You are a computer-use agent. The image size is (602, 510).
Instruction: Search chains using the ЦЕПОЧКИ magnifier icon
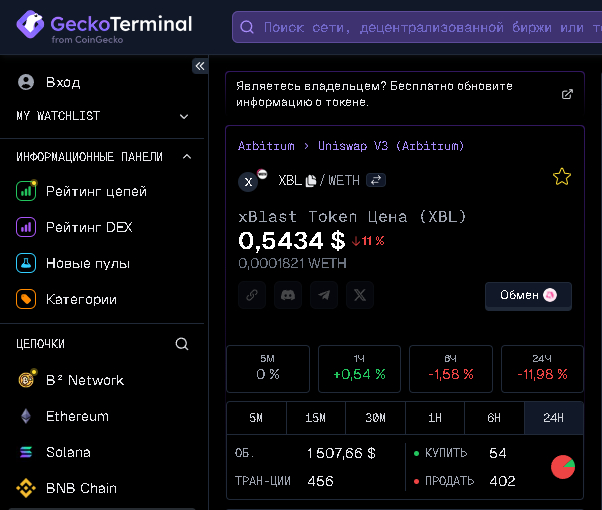[182, 344]
